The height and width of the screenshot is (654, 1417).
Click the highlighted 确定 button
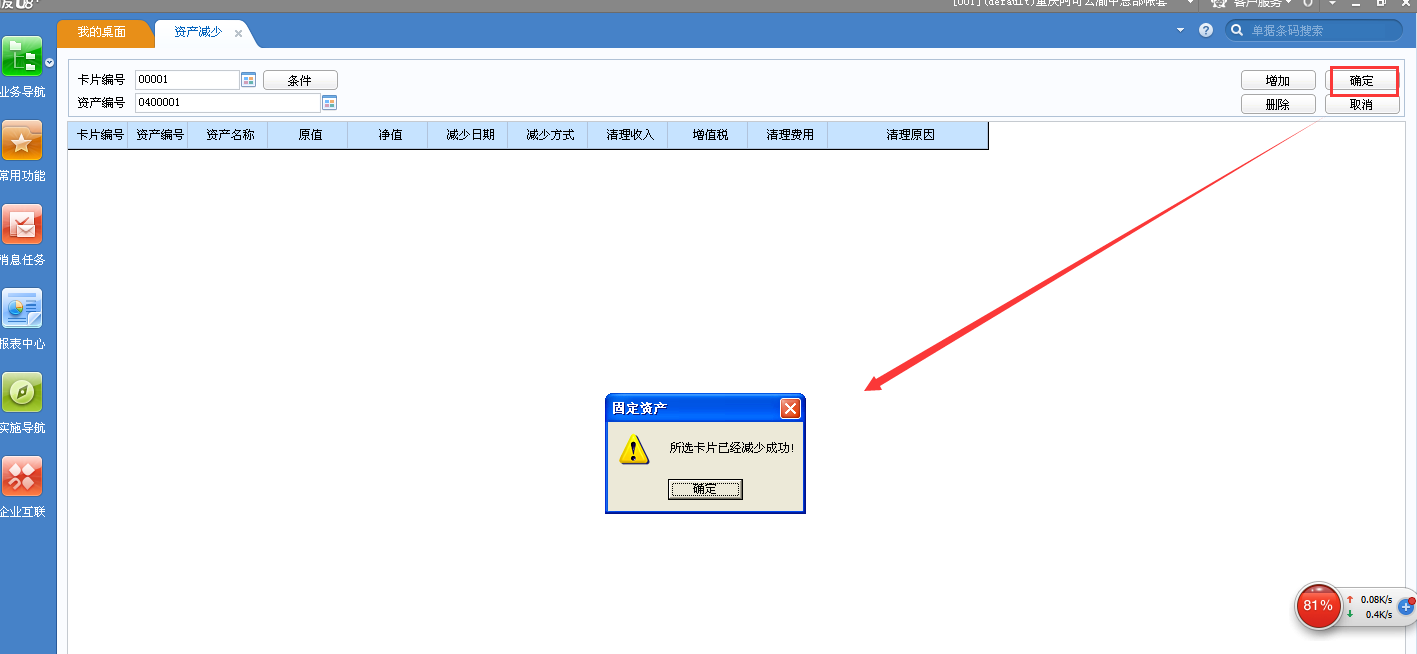[1362, 80]
